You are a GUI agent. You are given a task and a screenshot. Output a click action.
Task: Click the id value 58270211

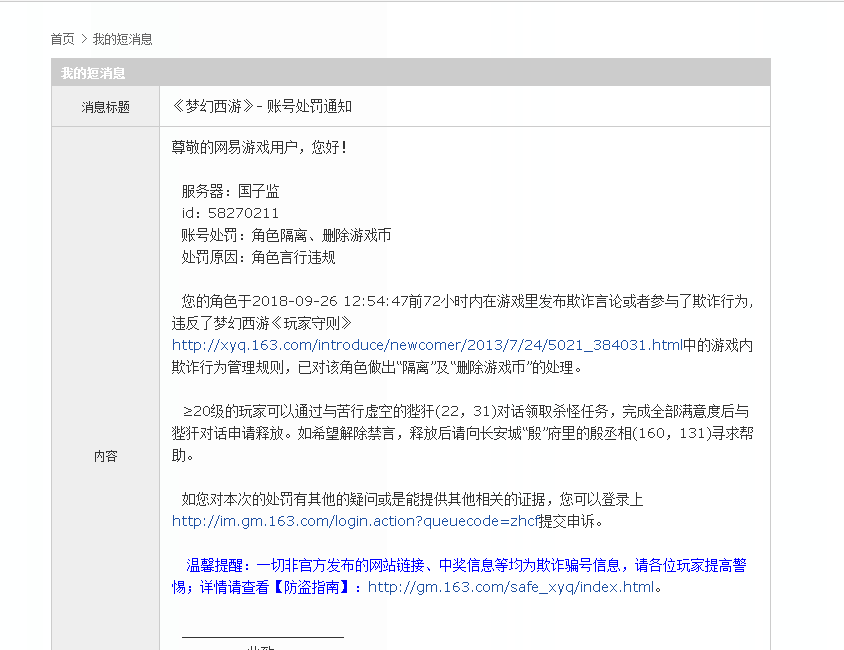click(243, 213)
